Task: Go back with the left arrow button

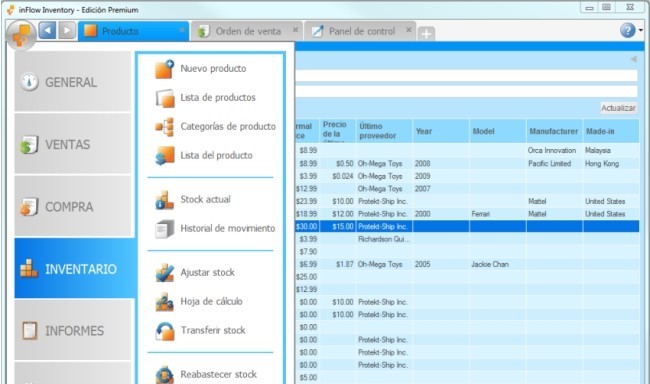Action: (47, 31)
